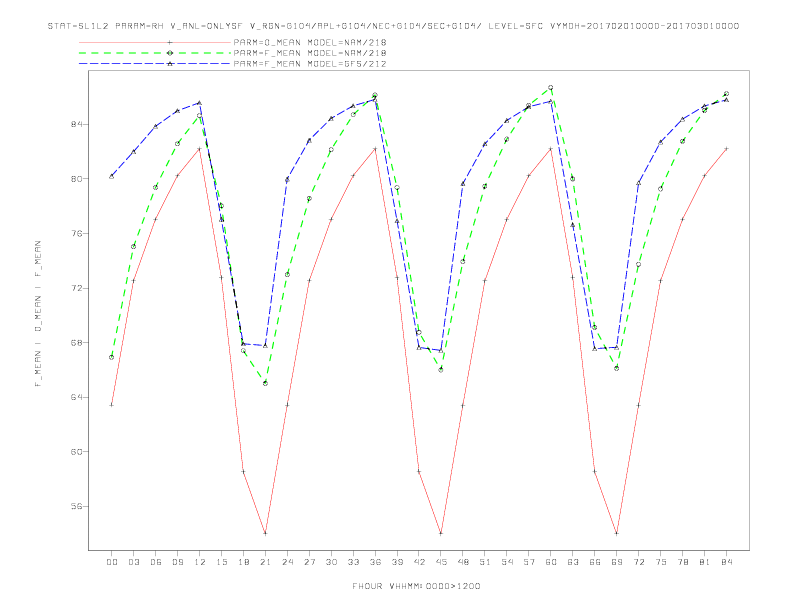Click x-axis tick label 69

617,562
